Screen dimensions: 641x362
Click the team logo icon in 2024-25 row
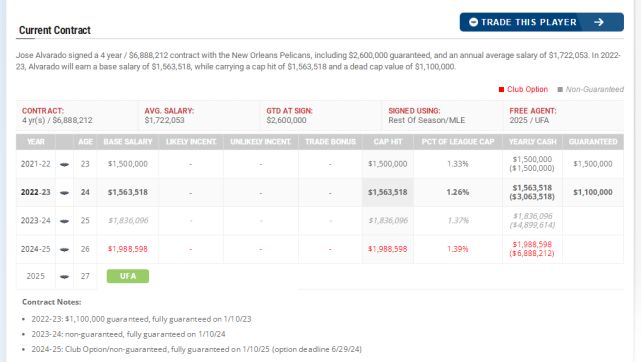pyautogui.click(x=64, y=250)
